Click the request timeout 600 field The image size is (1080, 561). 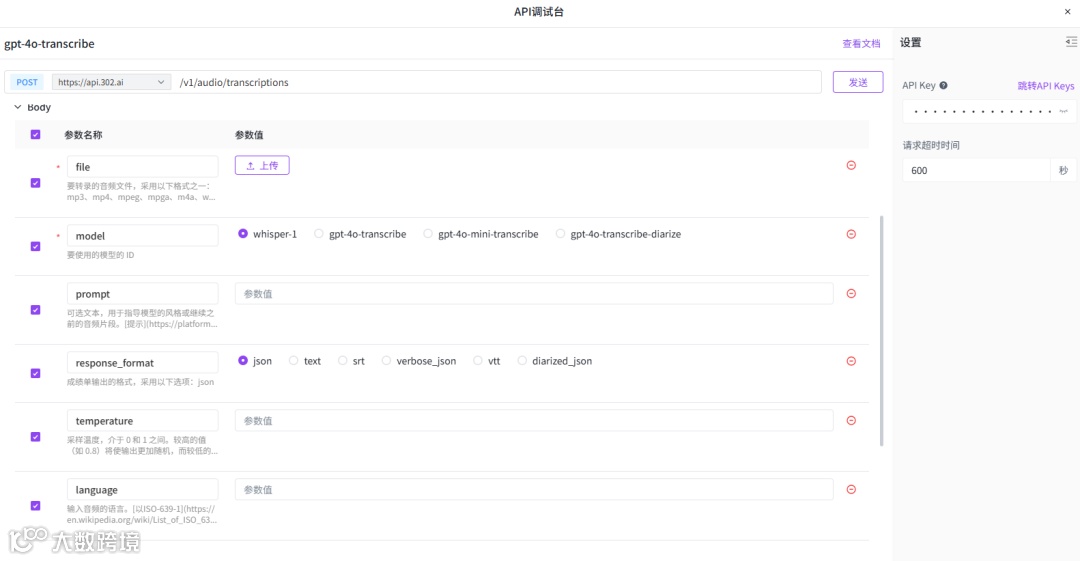tap(976, 170)
